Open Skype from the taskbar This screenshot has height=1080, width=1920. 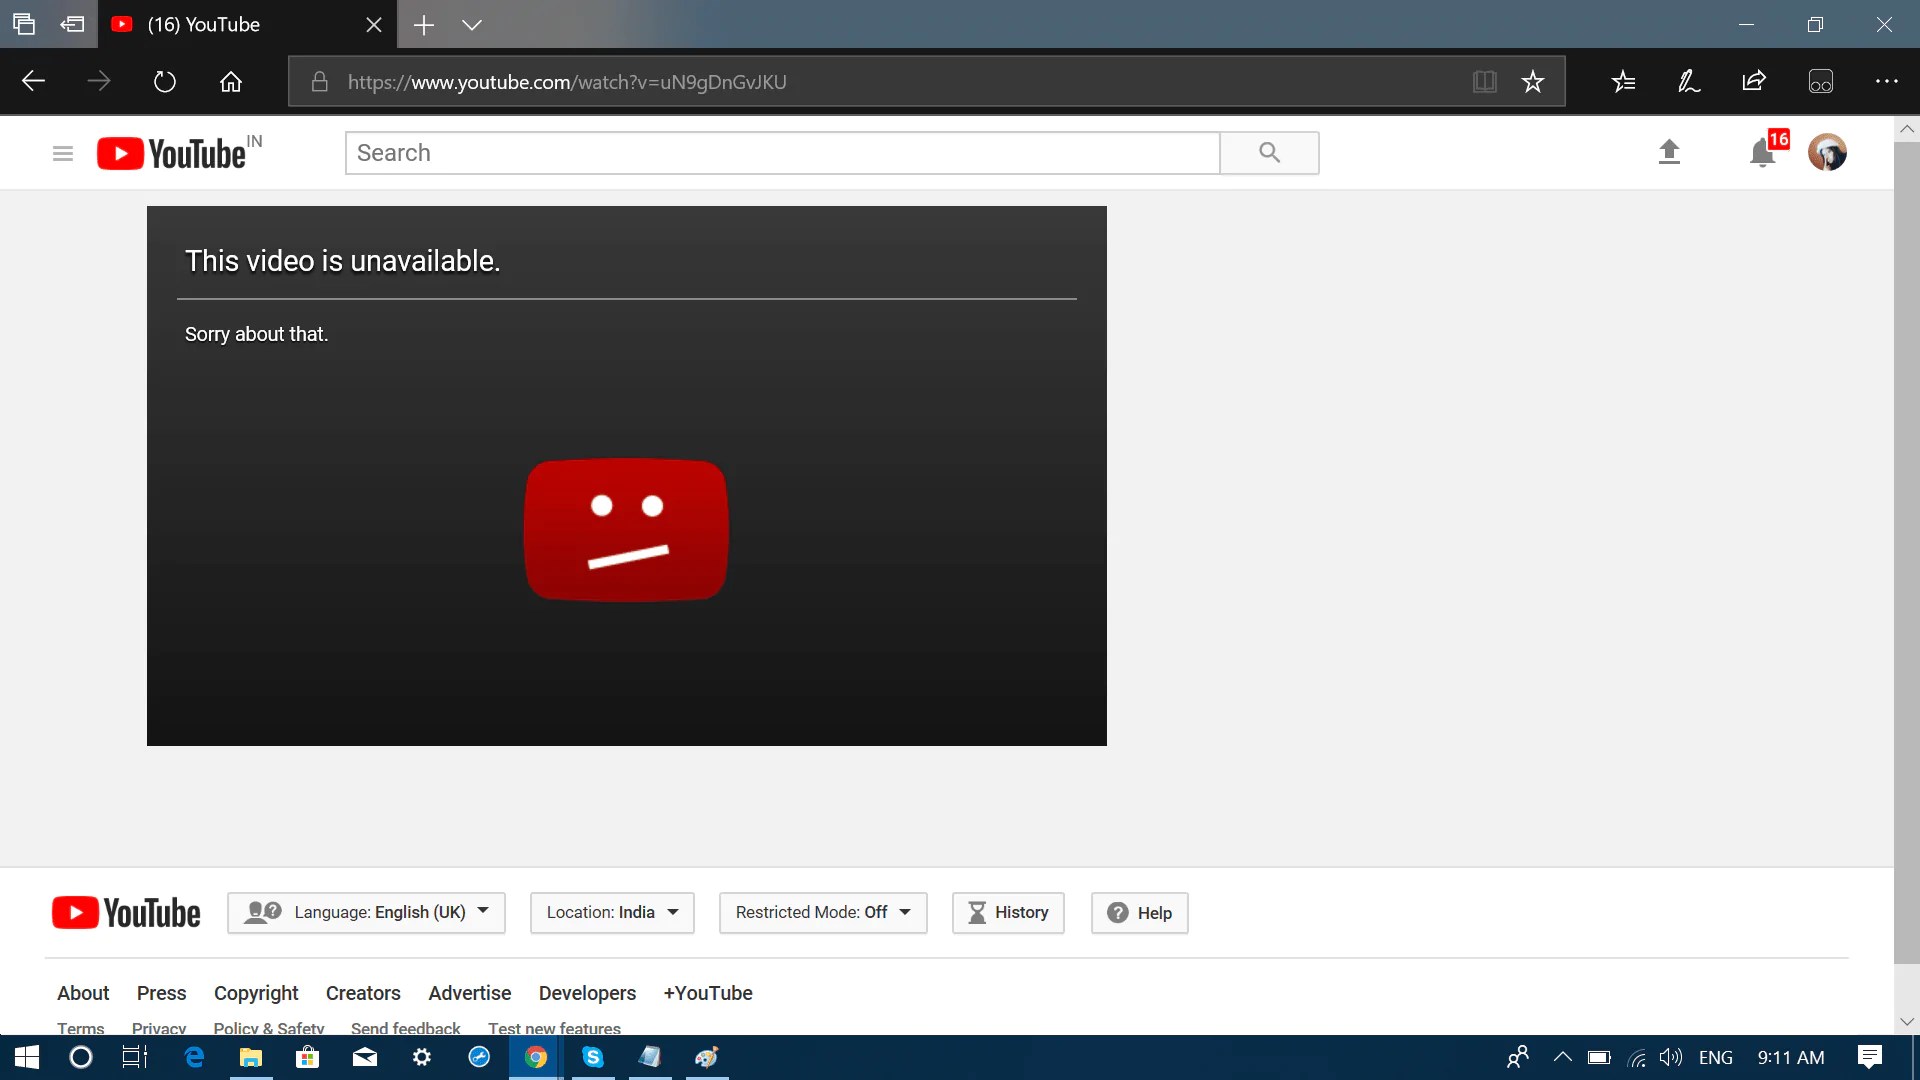pos(593,1057)
